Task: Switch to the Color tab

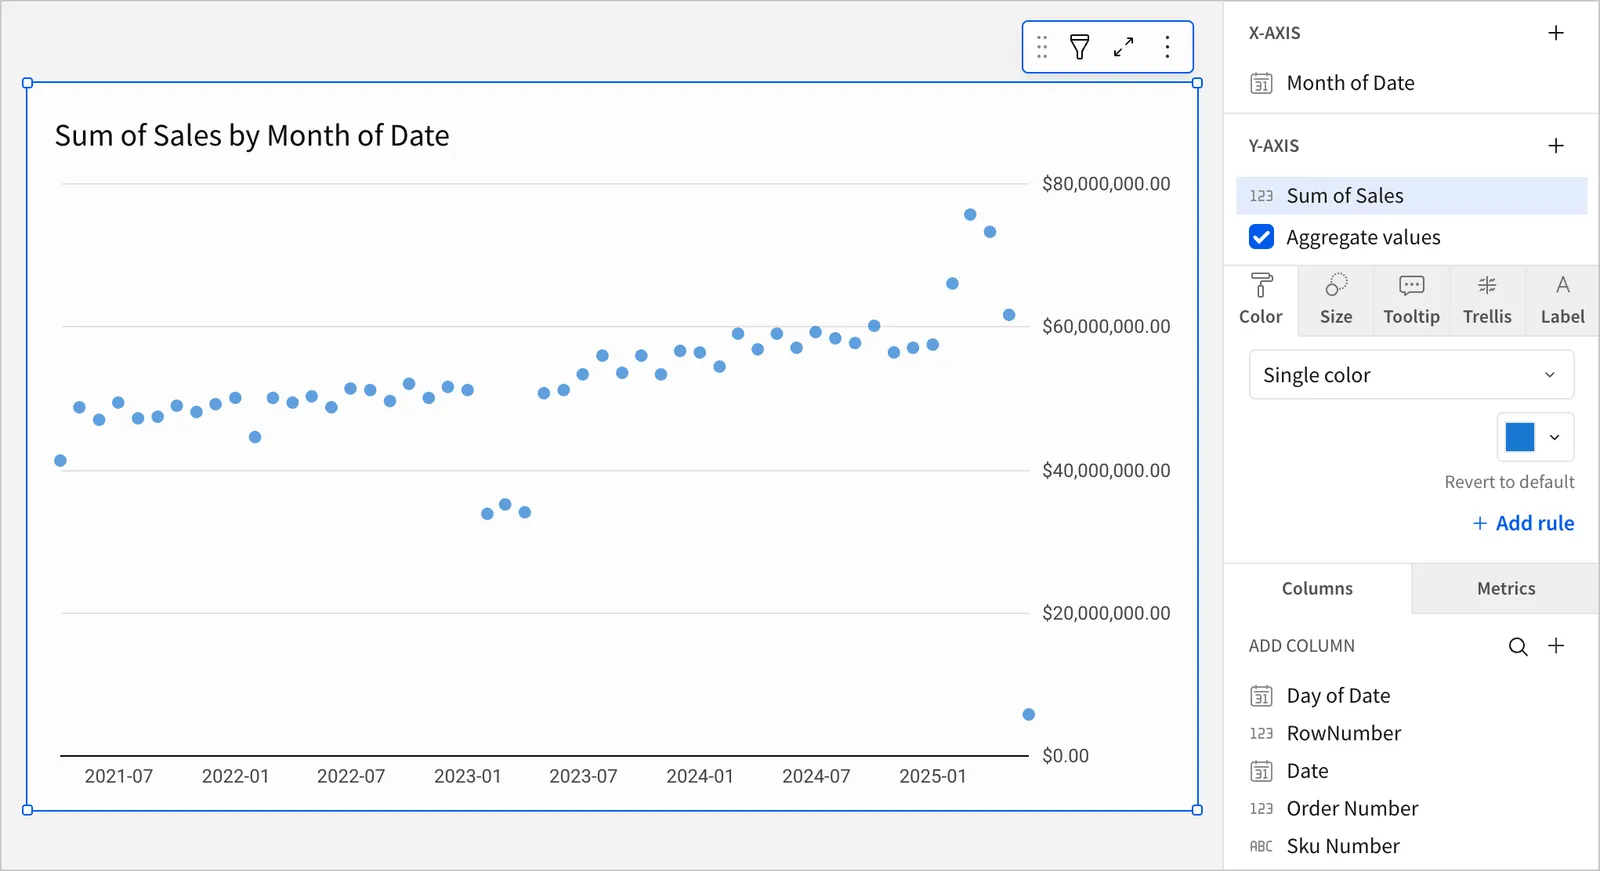Action: [x=1261, y=300]
